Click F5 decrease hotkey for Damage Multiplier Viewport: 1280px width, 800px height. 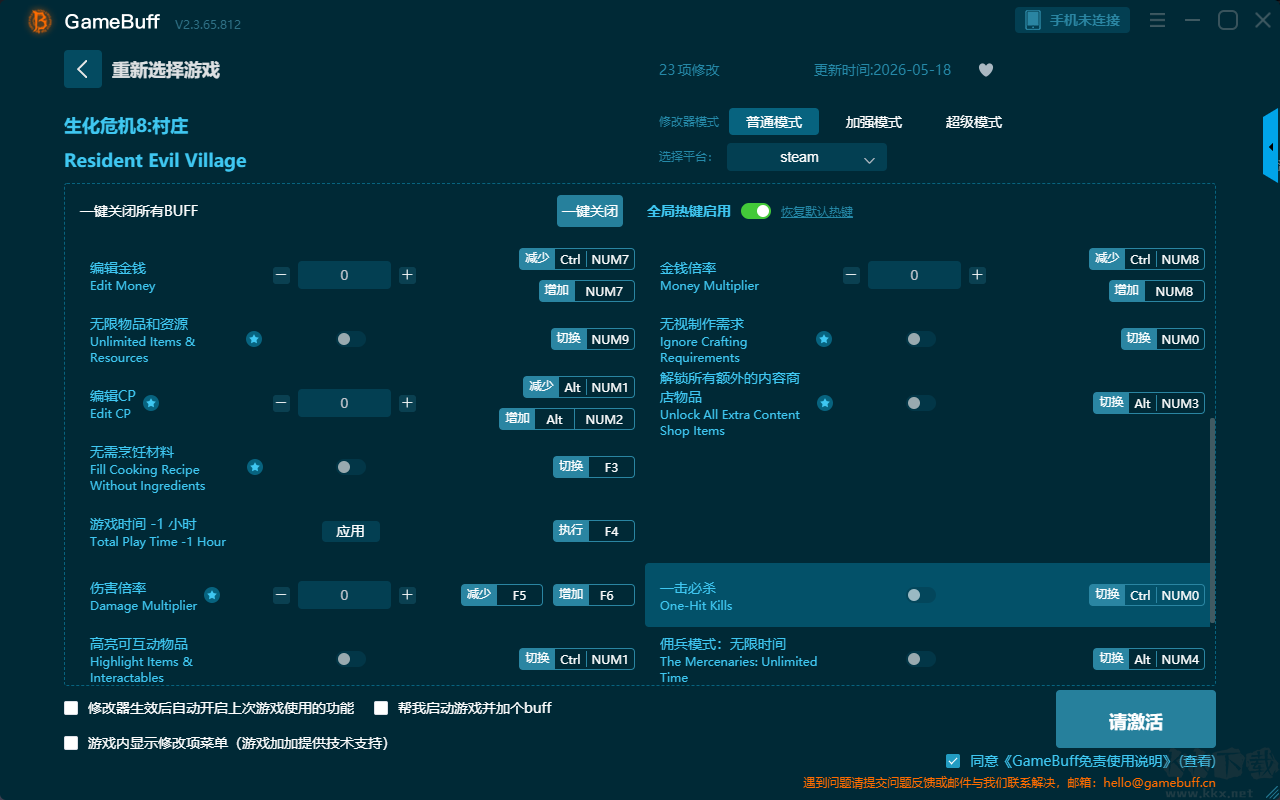[502, 595]
